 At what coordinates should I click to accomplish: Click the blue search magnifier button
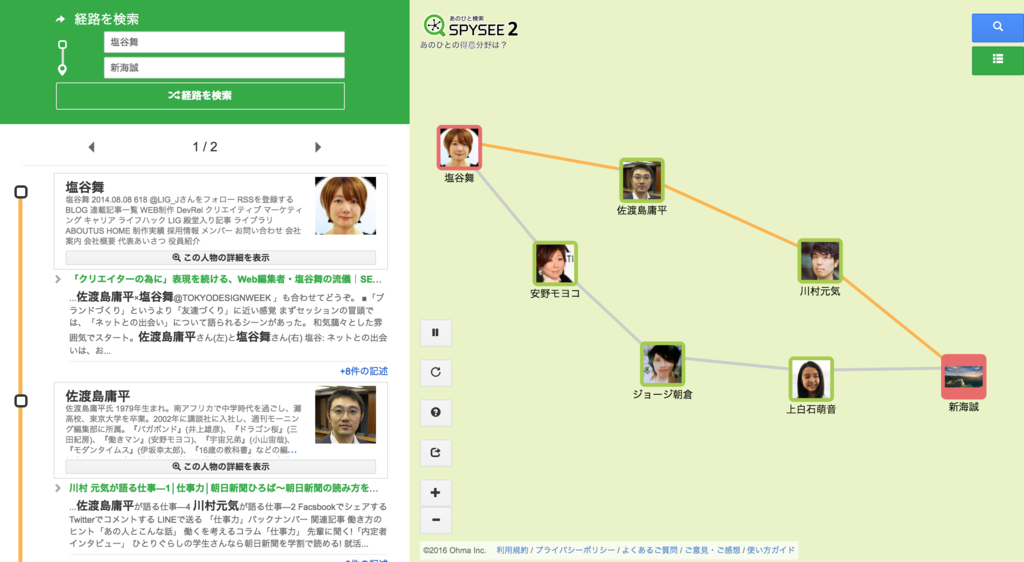click(997, 27)
